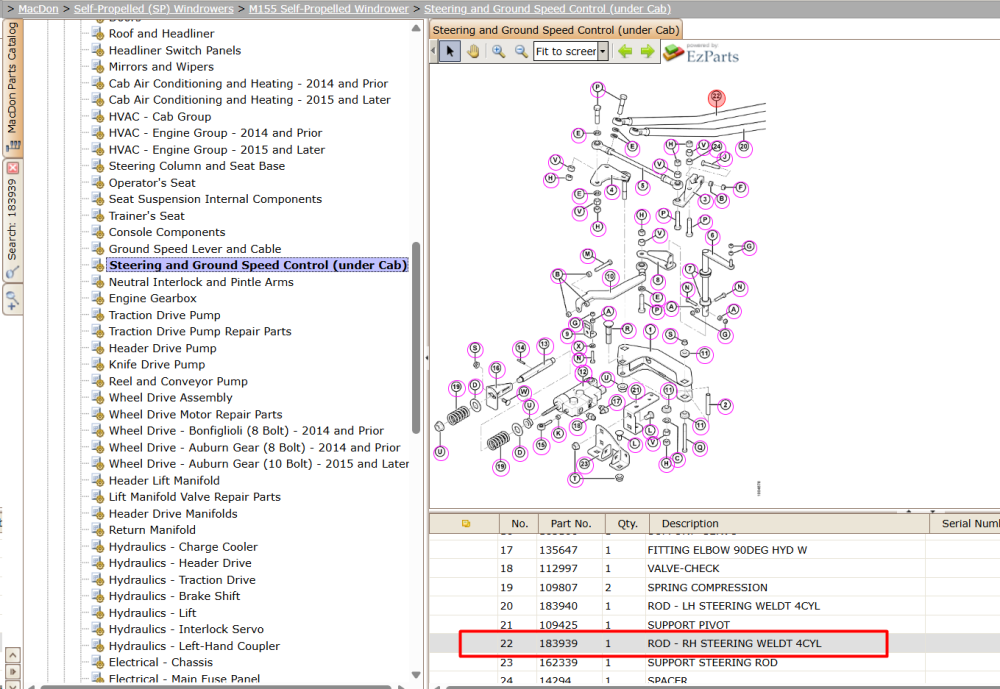Select callout 22 bubble on the diagram
This screenshot has width=1000, height=689.
[x=716, y=97]
